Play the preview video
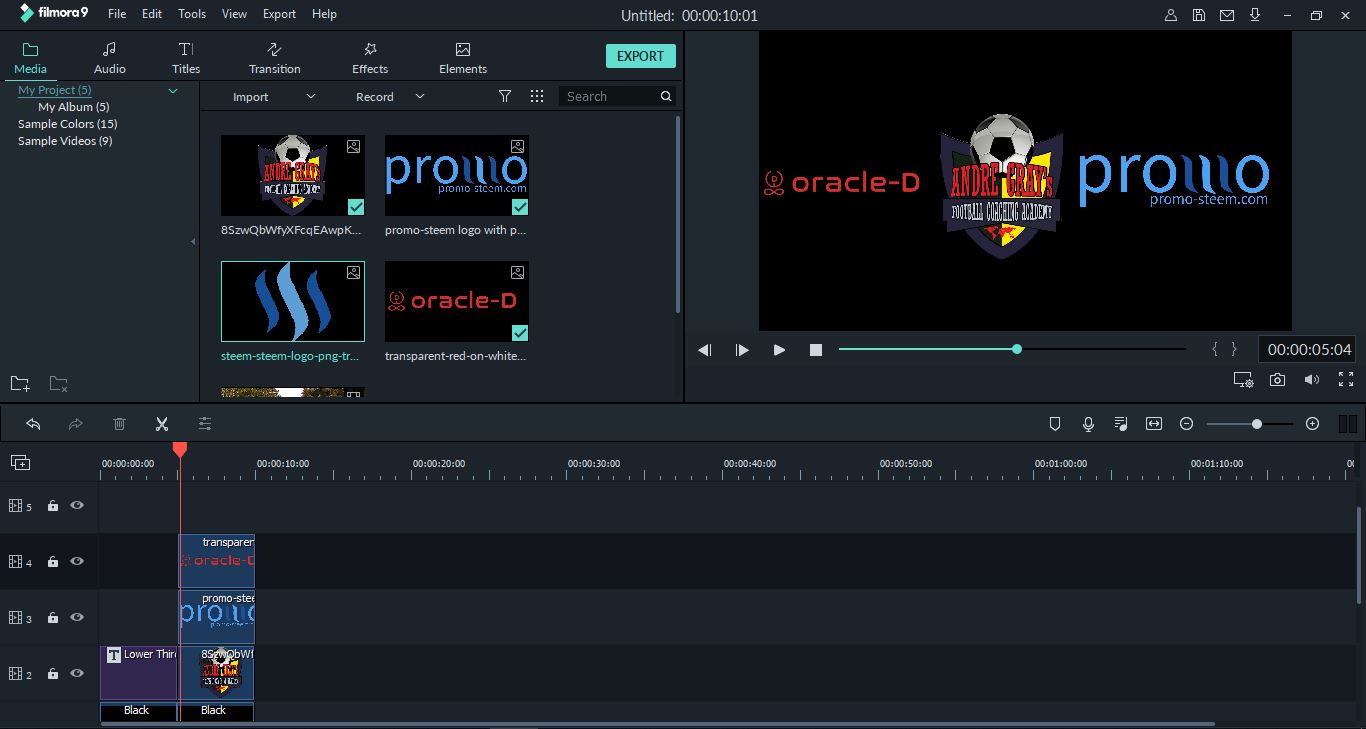1366x729 pixels. 779,350
